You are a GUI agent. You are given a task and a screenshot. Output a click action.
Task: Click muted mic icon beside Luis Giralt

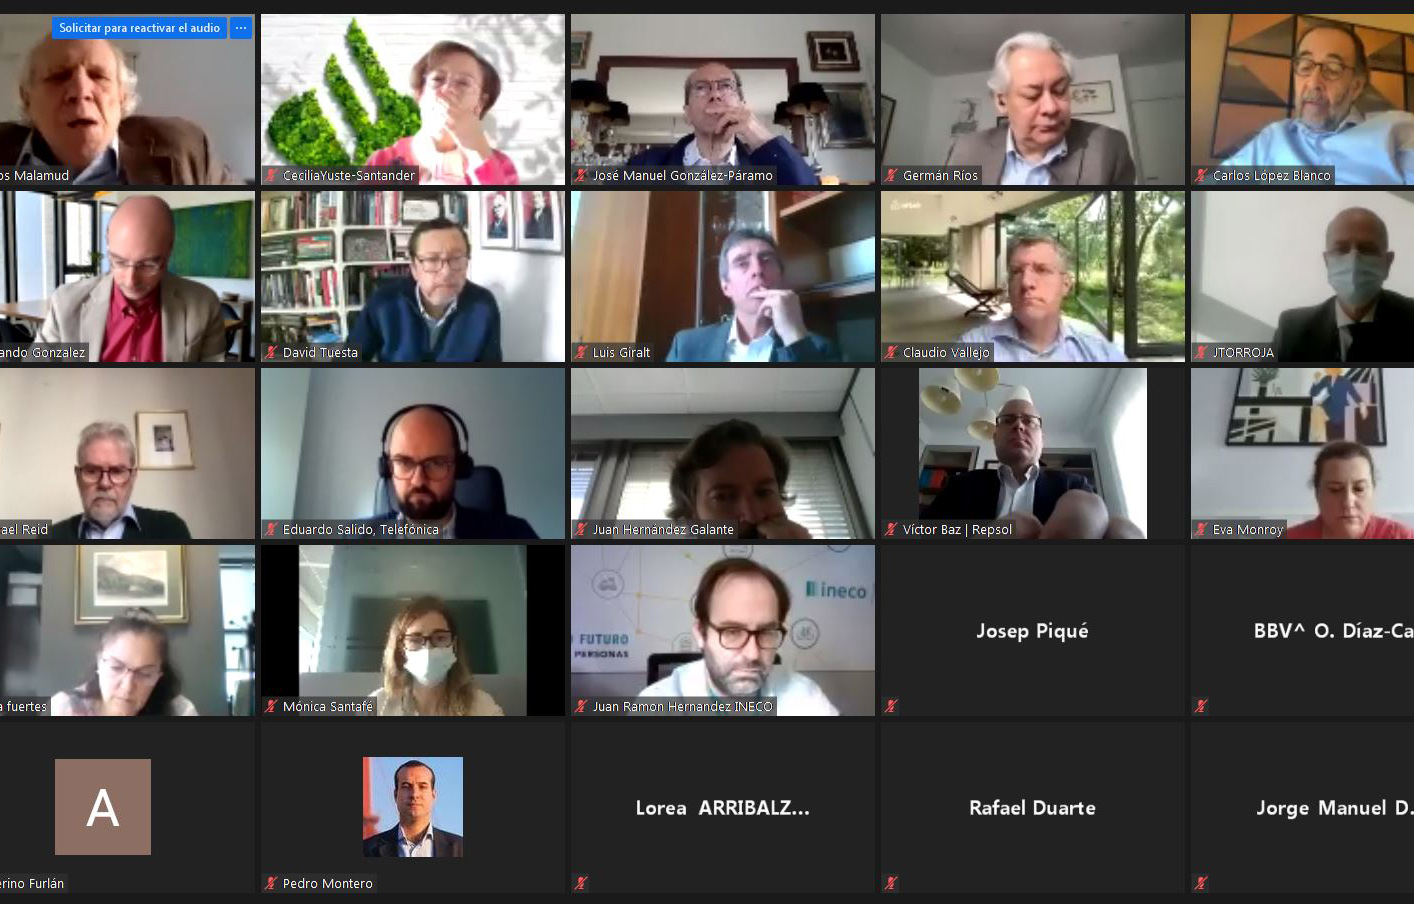tap(581, 352)
